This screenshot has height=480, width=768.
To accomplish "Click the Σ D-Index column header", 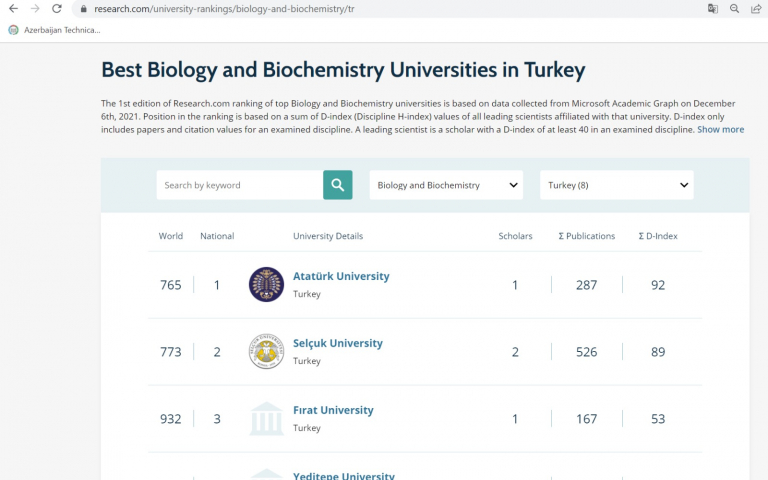I will click(658, 236).
